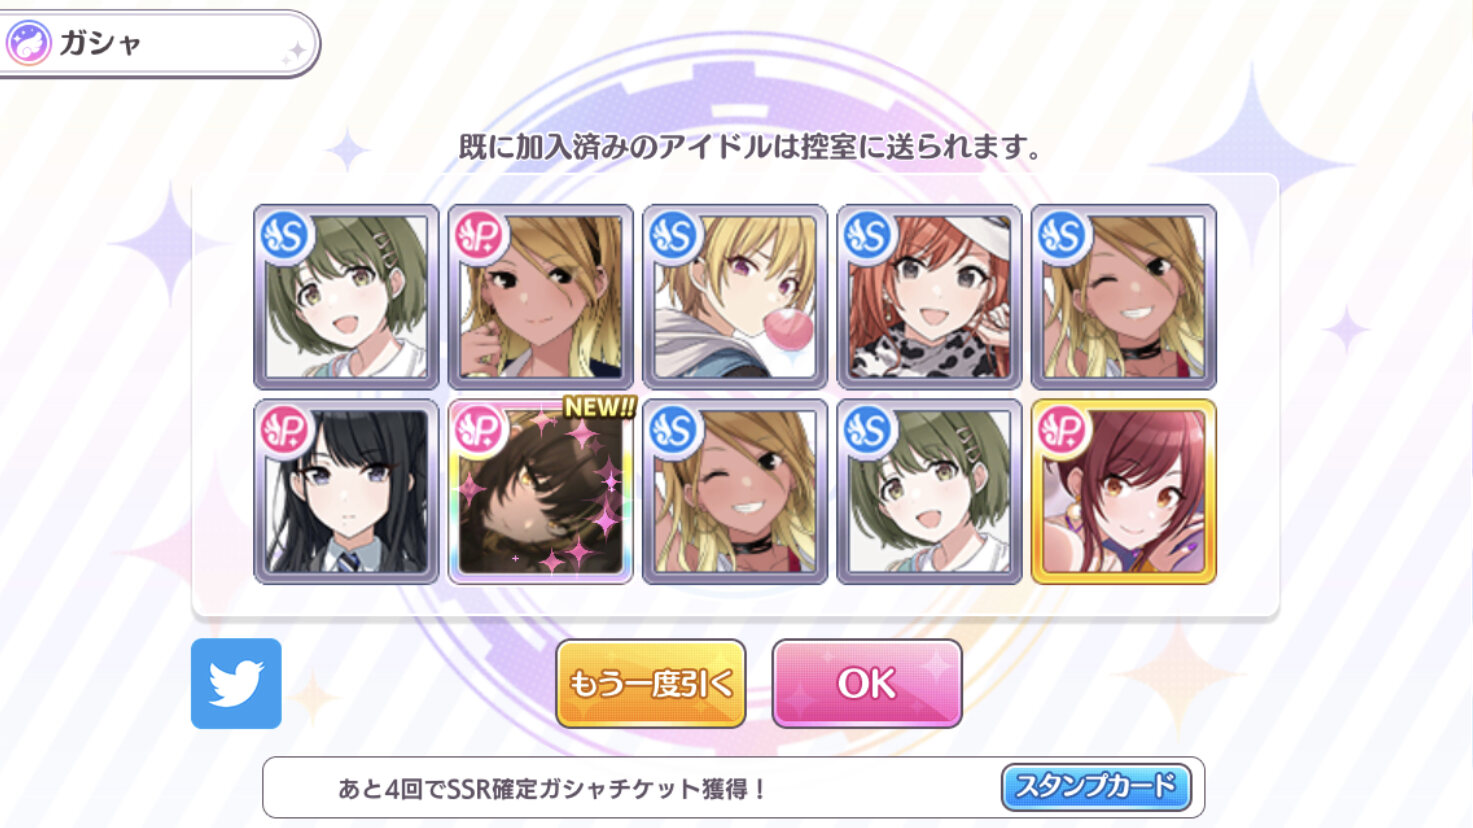Click the S badge on the bubblegum idol card
Viewport: 1473px width, 828px height.
click(674, 237)
